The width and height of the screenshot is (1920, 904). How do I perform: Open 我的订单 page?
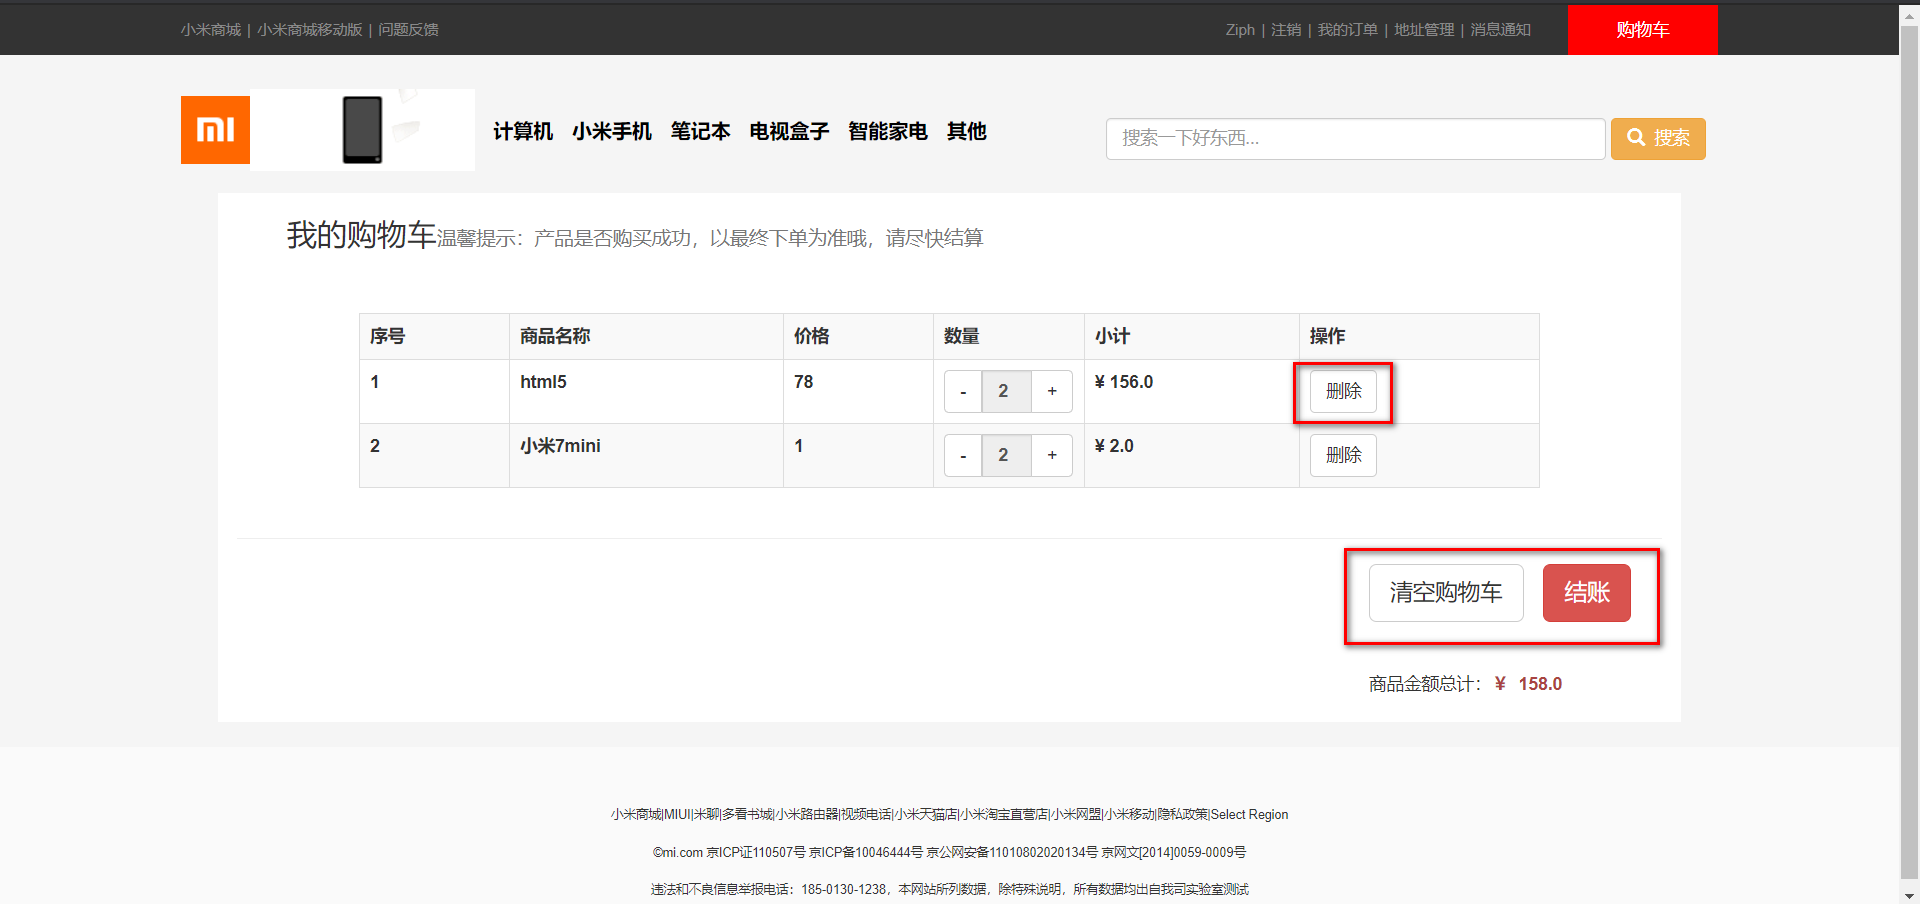click(1347, 30)
